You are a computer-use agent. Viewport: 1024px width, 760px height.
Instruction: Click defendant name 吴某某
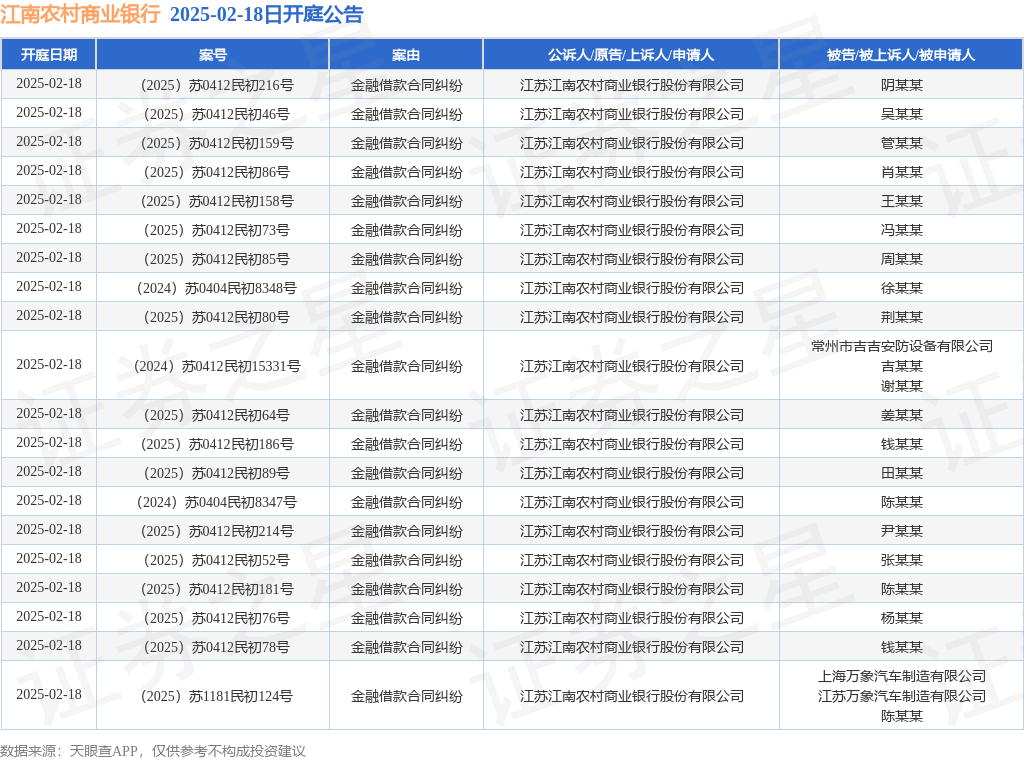pyautogui.click(x=901, y=114)
